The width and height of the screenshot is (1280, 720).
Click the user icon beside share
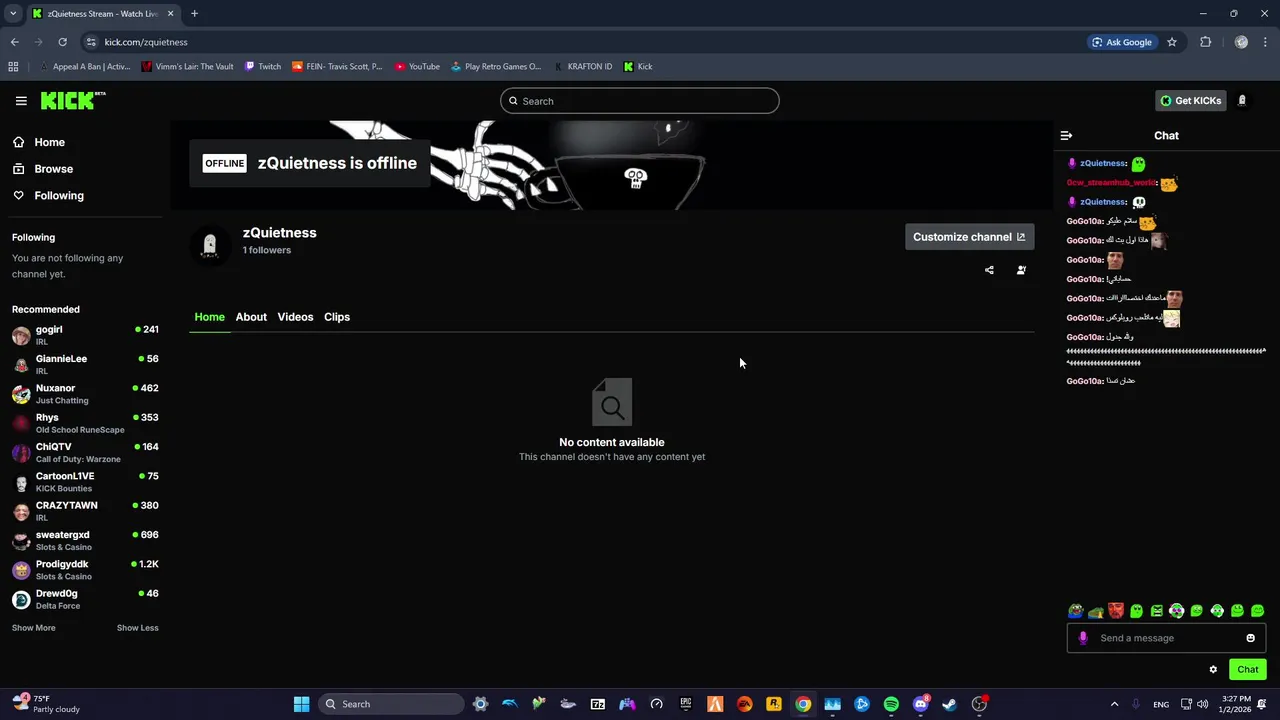pyautogui.click(x=1021, y=270)
